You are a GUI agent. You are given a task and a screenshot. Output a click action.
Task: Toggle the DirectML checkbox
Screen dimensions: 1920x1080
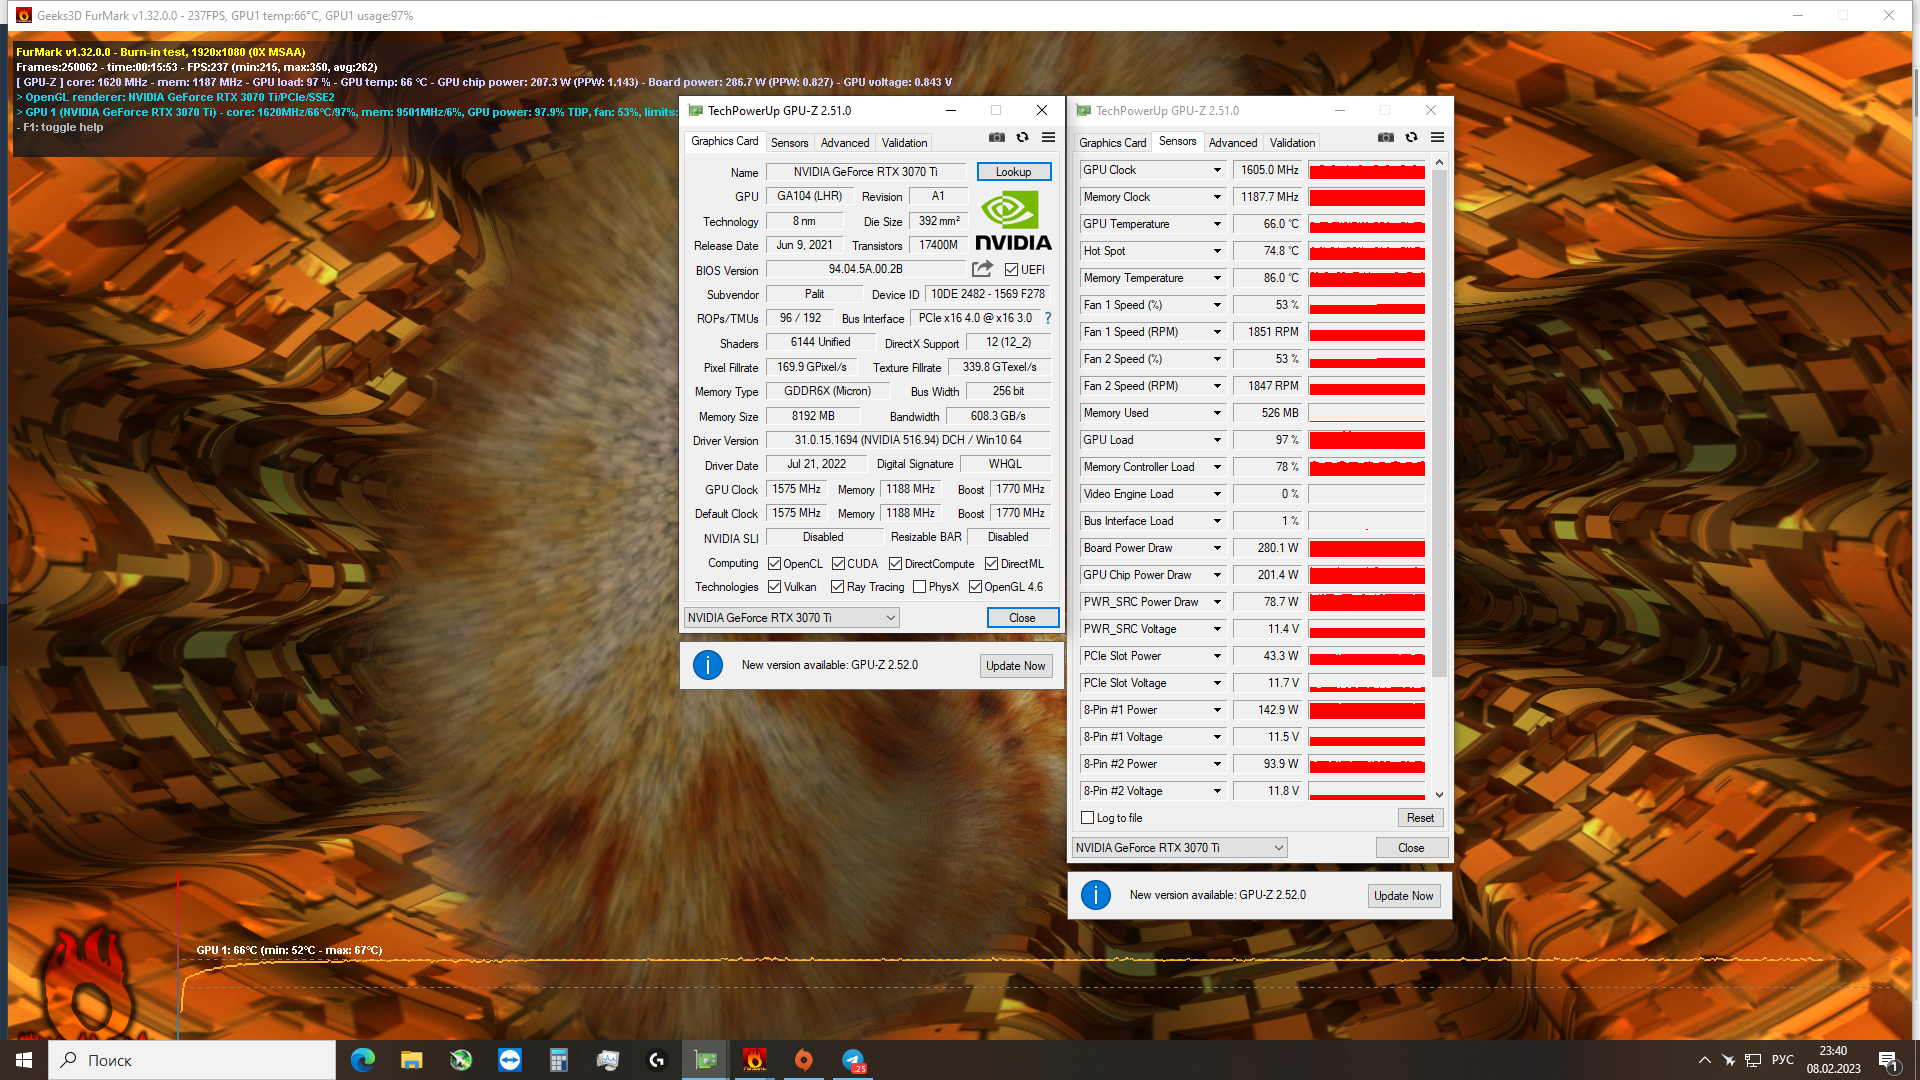(x=991, y=564)
